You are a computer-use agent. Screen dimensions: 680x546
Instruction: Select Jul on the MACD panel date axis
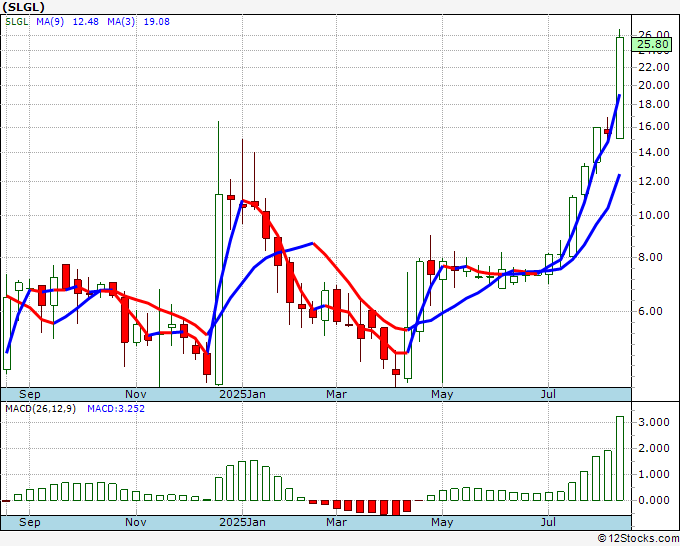pyautogui.click(x=549, y=522)
